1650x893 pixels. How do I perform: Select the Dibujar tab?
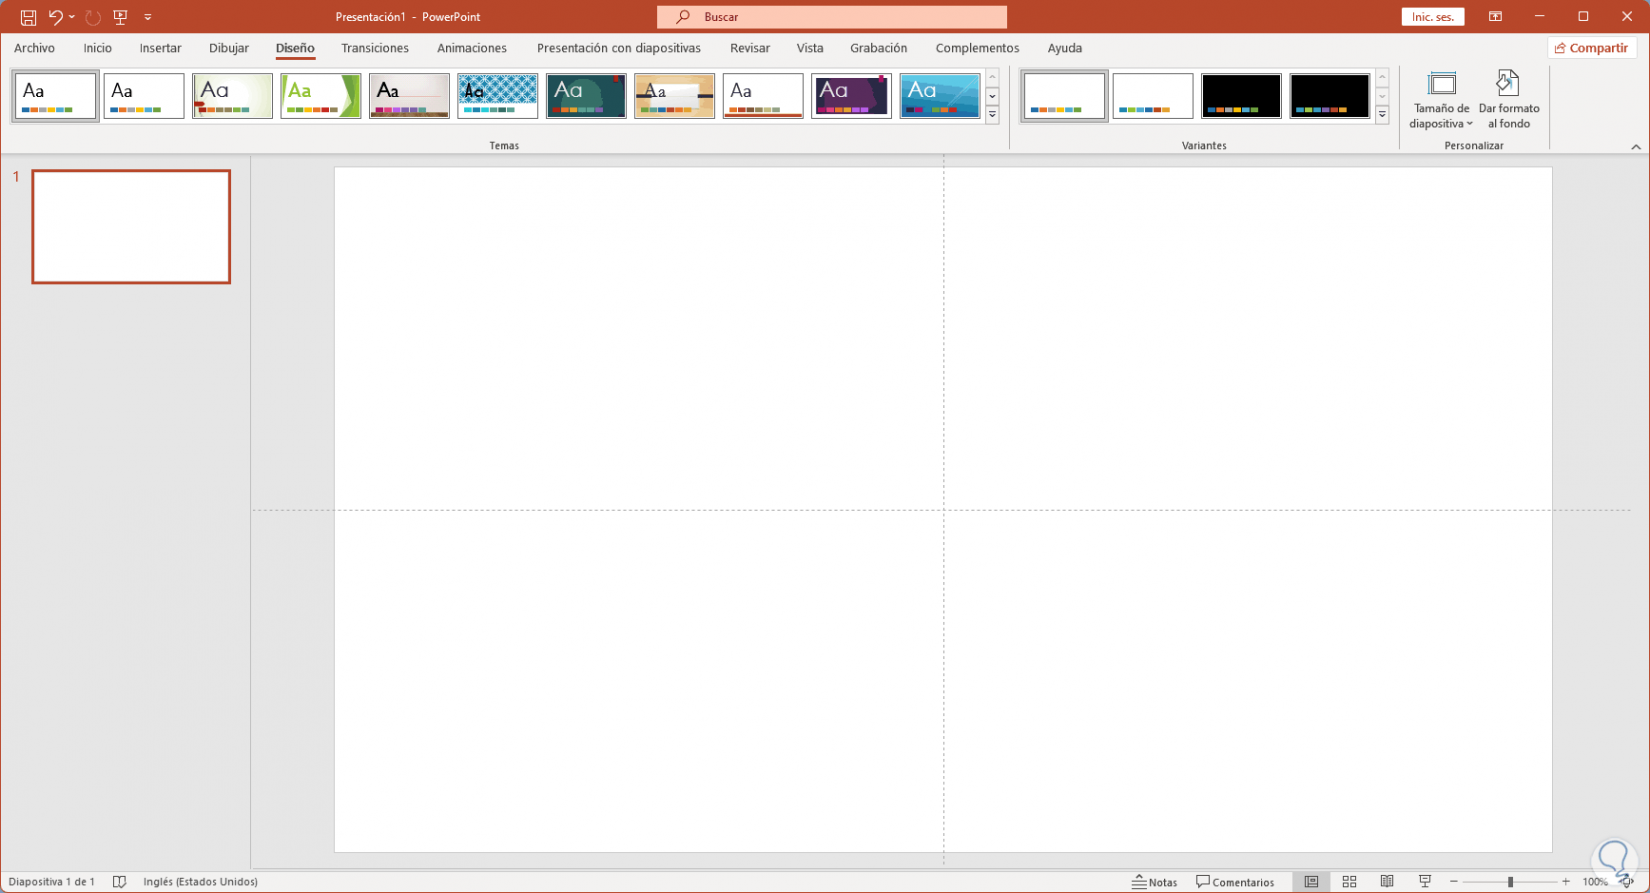[x=229, y=48]
